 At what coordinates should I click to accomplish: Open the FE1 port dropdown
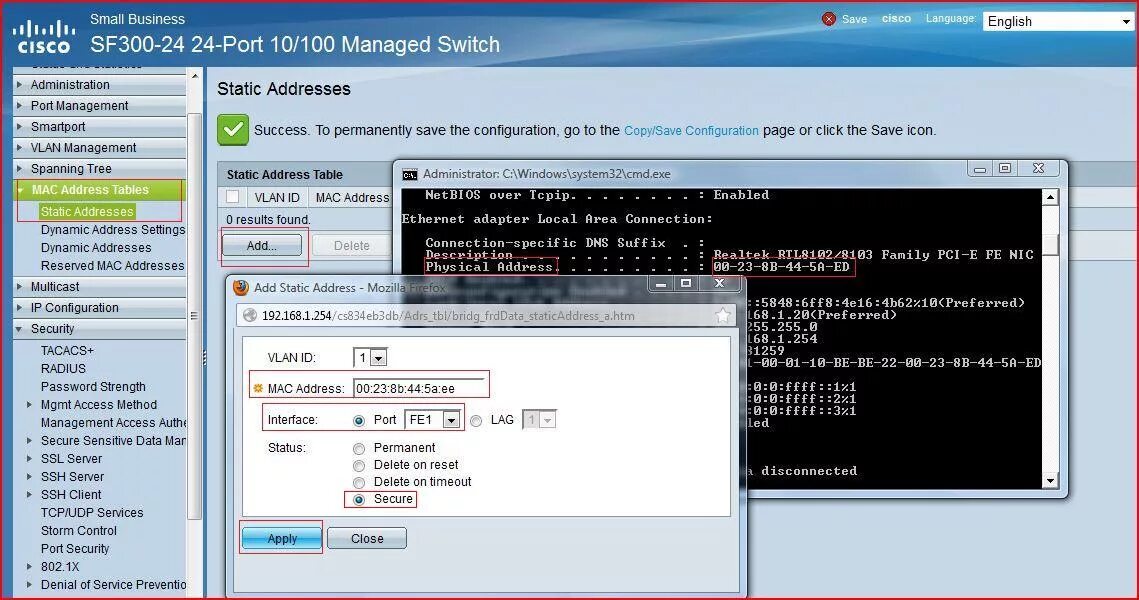(432, 420)
